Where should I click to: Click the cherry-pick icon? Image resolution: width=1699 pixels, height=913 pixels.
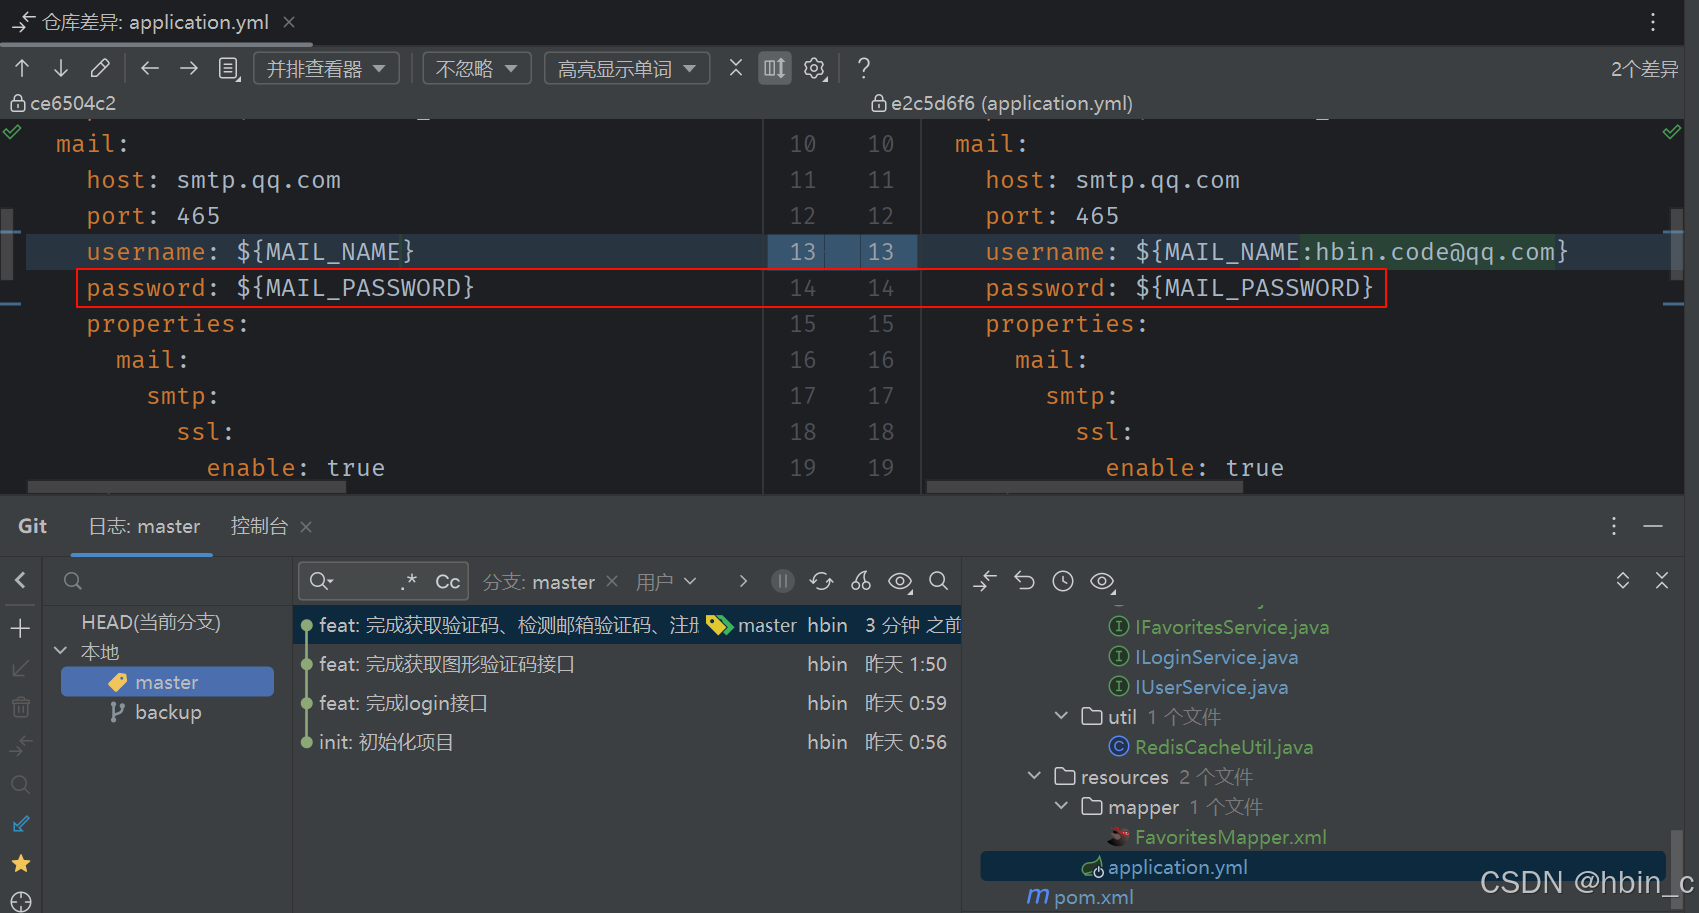861,581
